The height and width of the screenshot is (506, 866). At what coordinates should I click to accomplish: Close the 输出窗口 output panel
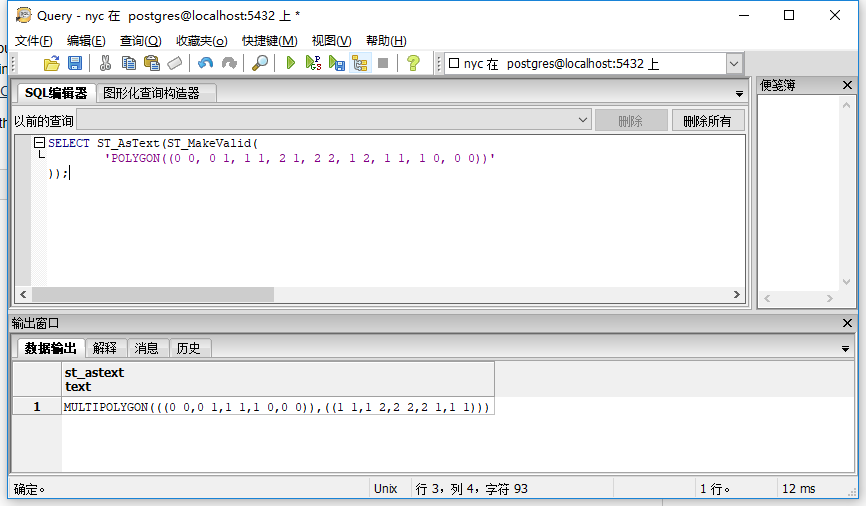tap(847, 323)
